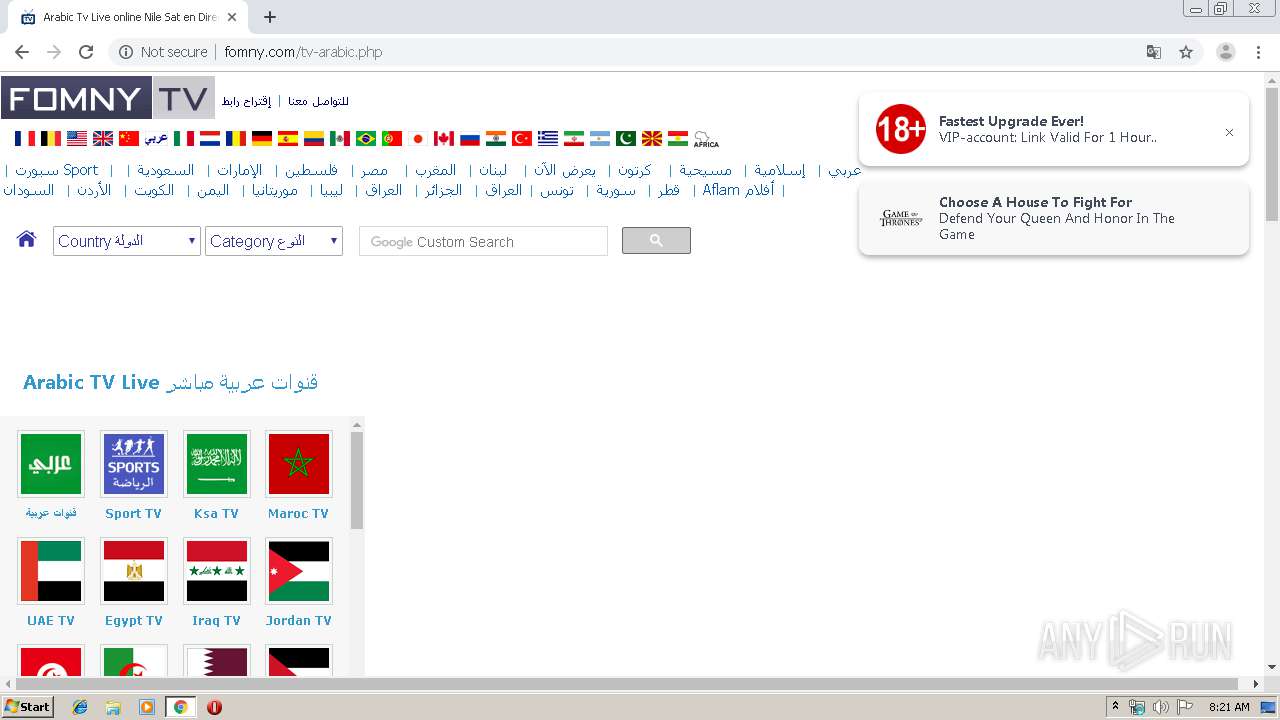Open the مصر menu link
The width and height of the screenshot is (1280, 720).
(x=375, y=170)
